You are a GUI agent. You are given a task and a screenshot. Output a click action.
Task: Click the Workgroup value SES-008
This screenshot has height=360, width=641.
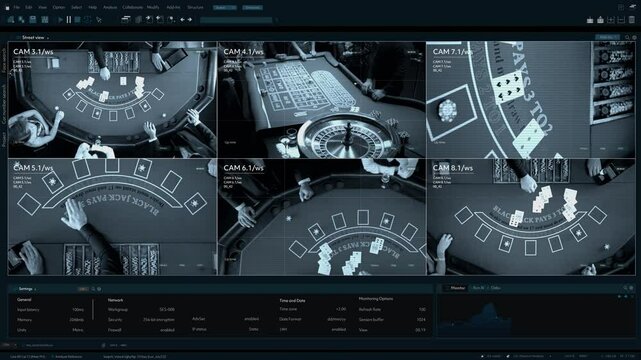click(167, 310)
